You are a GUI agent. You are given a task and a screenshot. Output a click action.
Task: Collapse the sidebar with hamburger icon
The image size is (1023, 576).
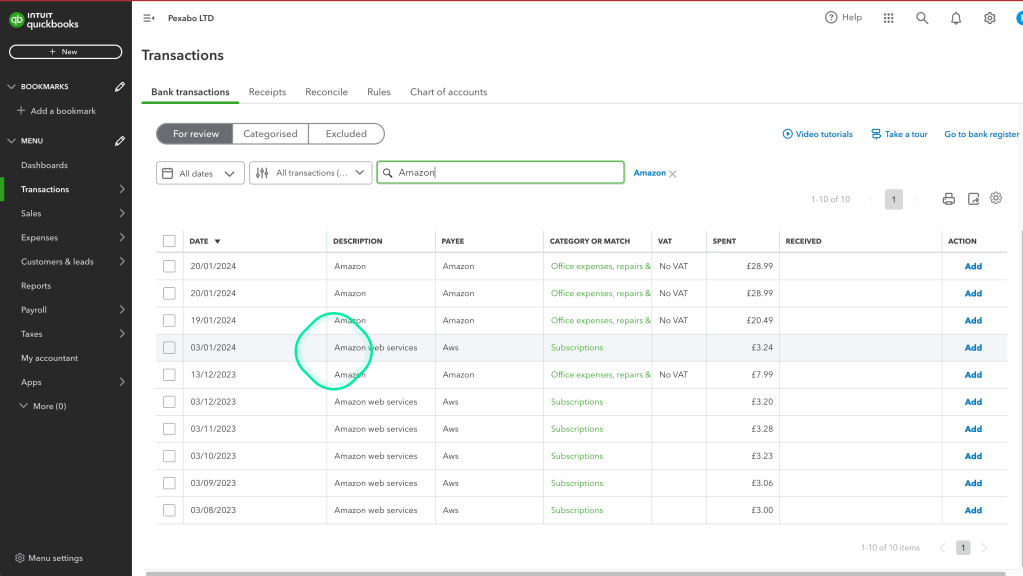(149, 18)
